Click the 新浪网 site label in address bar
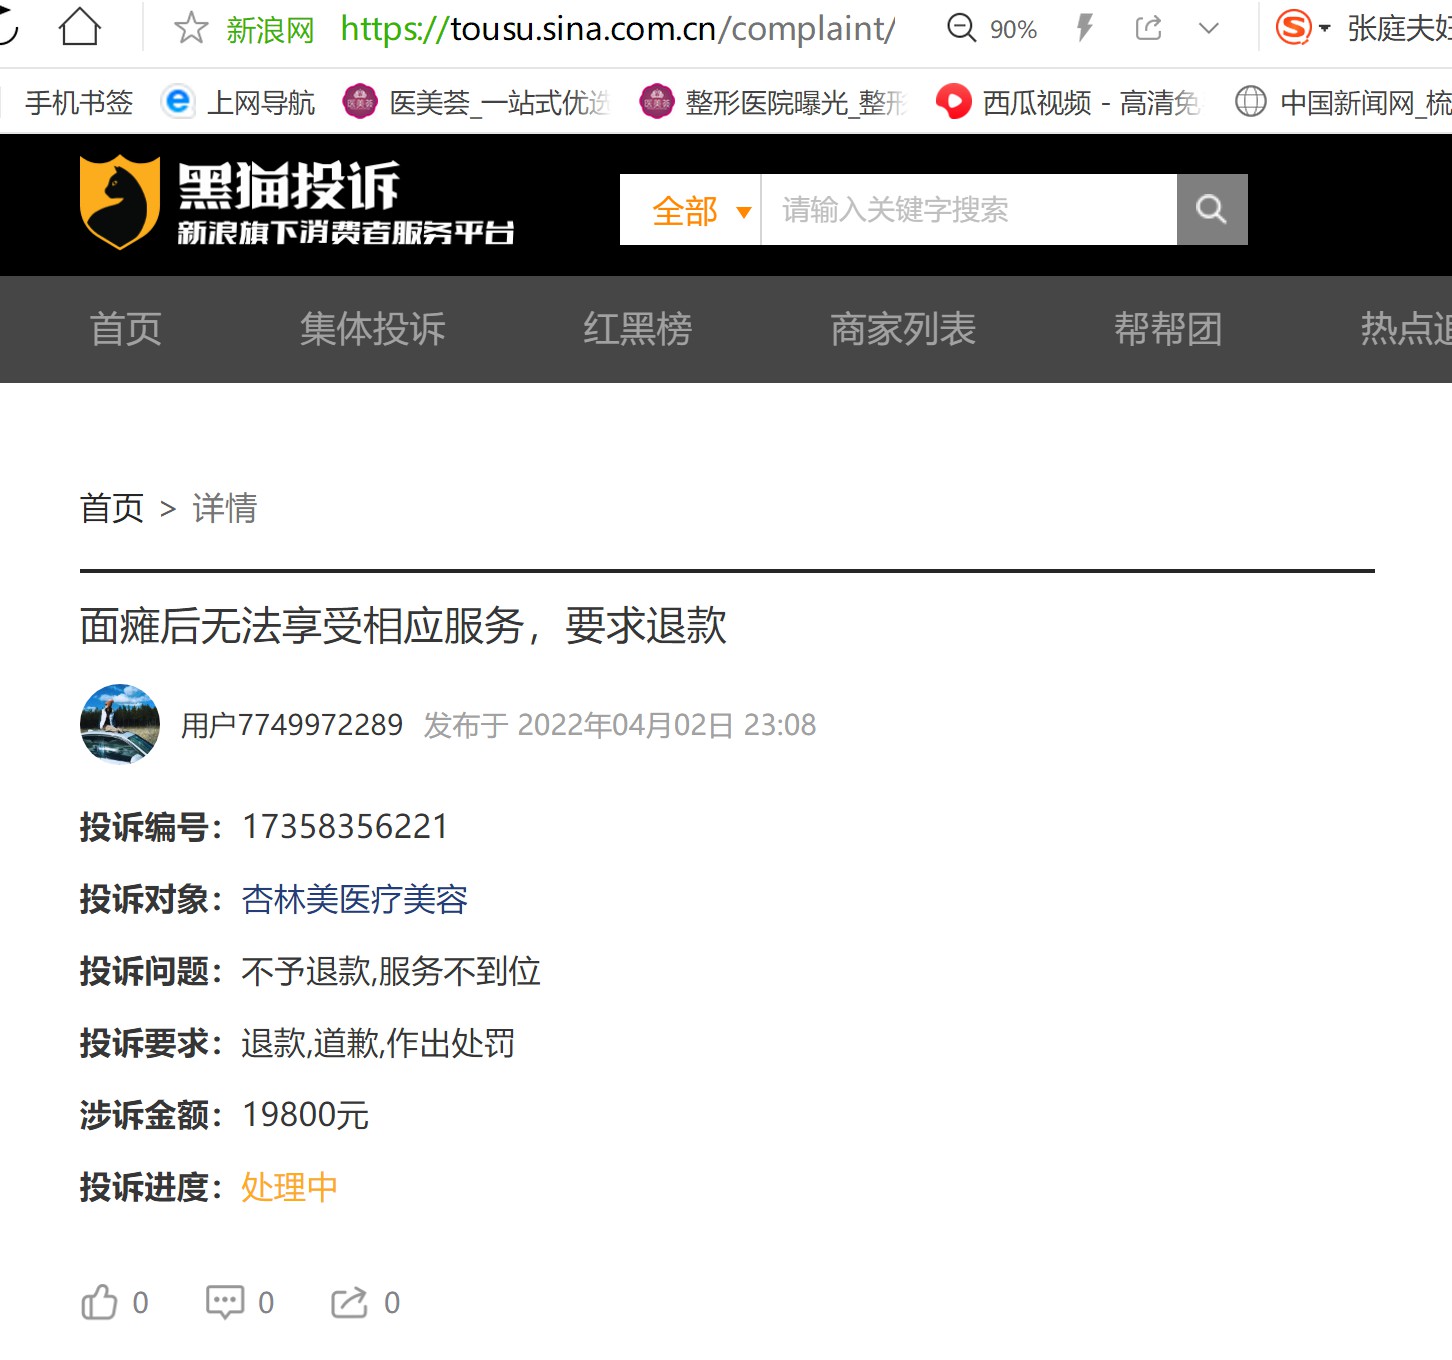1452x1360 pixels. click(270, 30)
